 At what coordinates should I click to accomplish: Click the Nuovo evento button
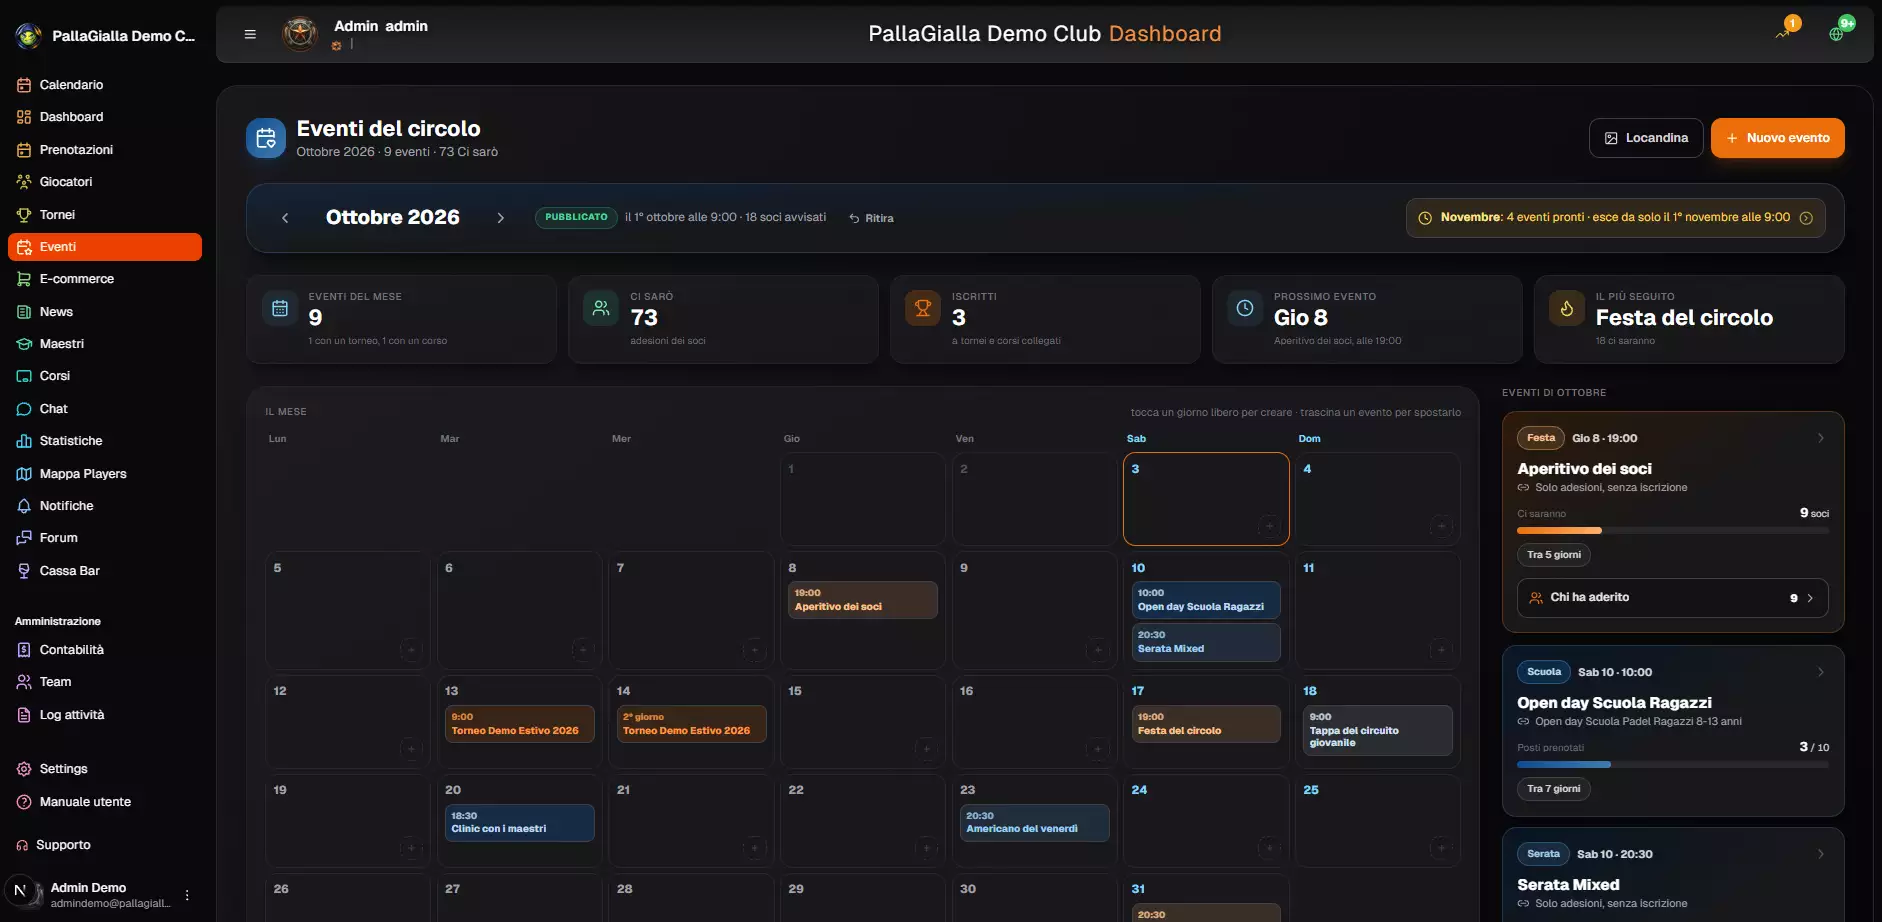pos(1777,138)
